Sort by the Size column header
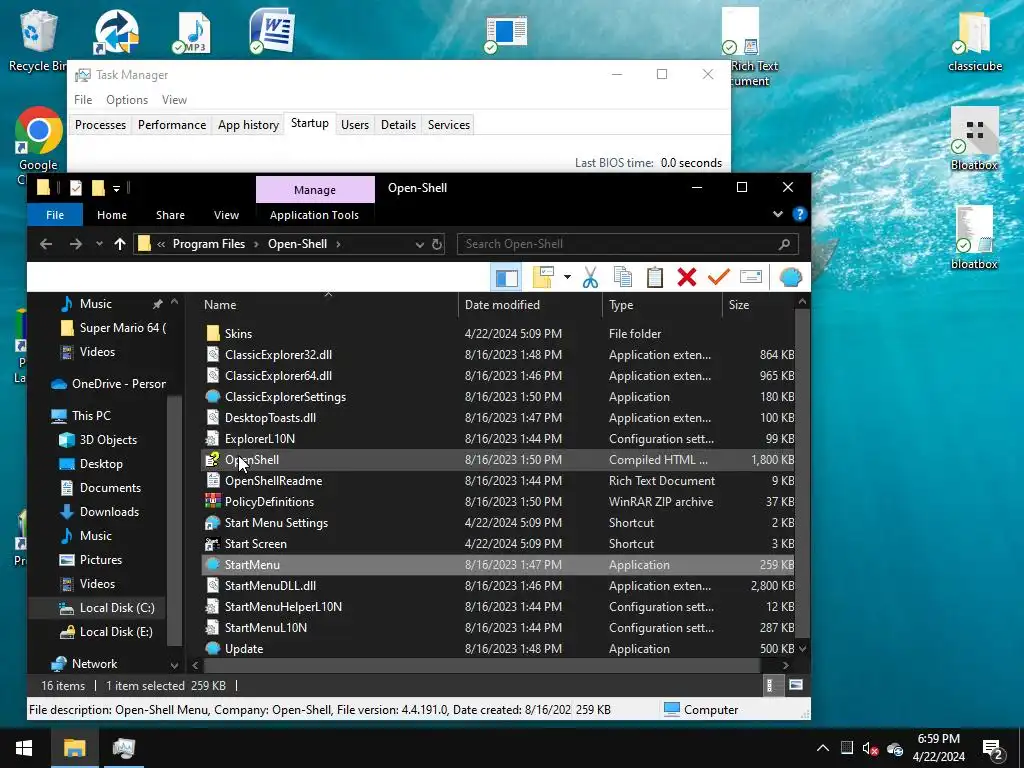The width and height of the screenshot is (1024, 768). (x=758, y=305)
